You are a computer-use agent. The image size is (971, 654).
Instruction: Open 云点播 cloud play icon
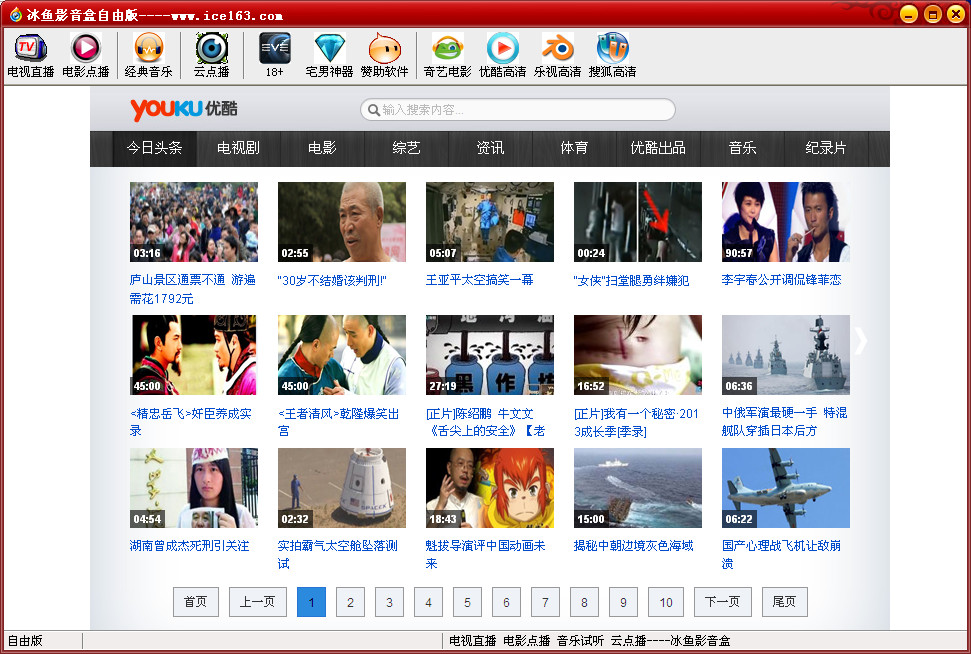tap(212, 56)
